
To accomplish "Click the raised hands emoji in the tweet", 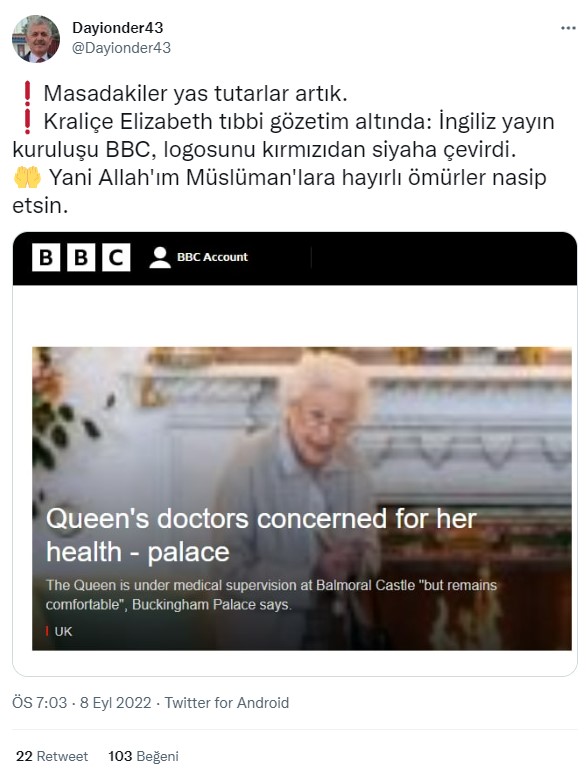I will [27, 177].
